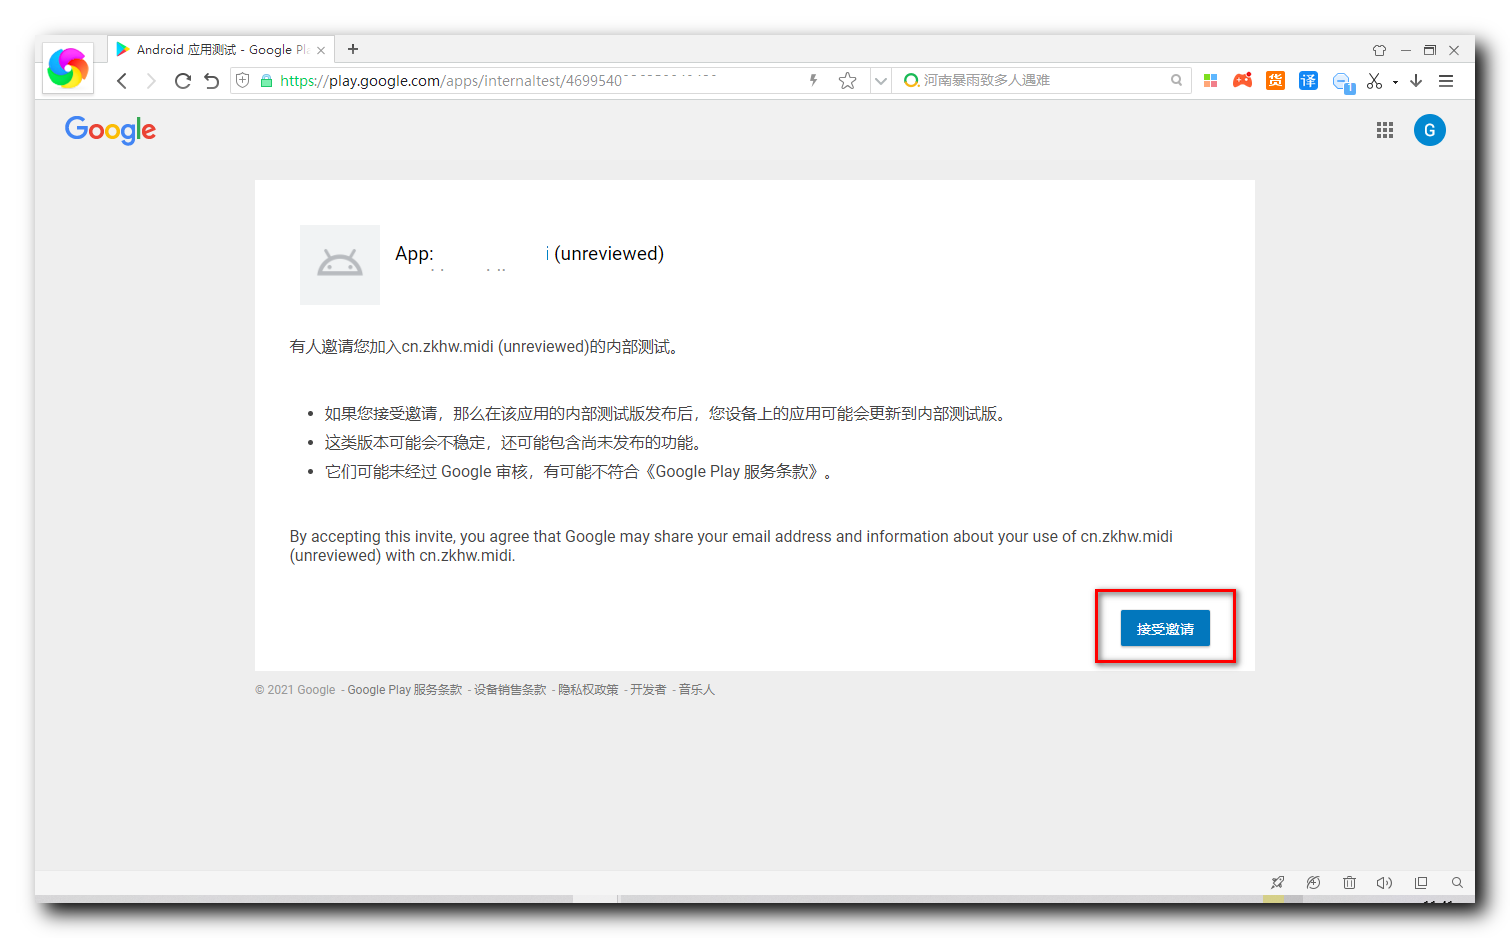The image size is (1510, 938).
Task: Open the blue 译 translate extension icon
Action: [x=1309, y=81]
